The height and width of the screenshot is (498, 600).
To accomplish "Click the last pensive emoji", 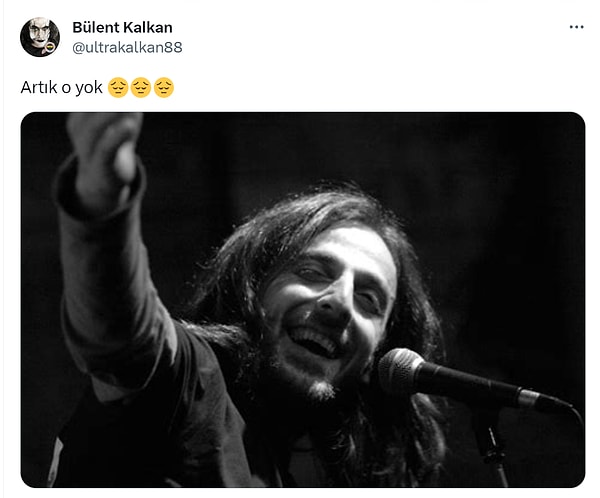I will coord(164,88).
